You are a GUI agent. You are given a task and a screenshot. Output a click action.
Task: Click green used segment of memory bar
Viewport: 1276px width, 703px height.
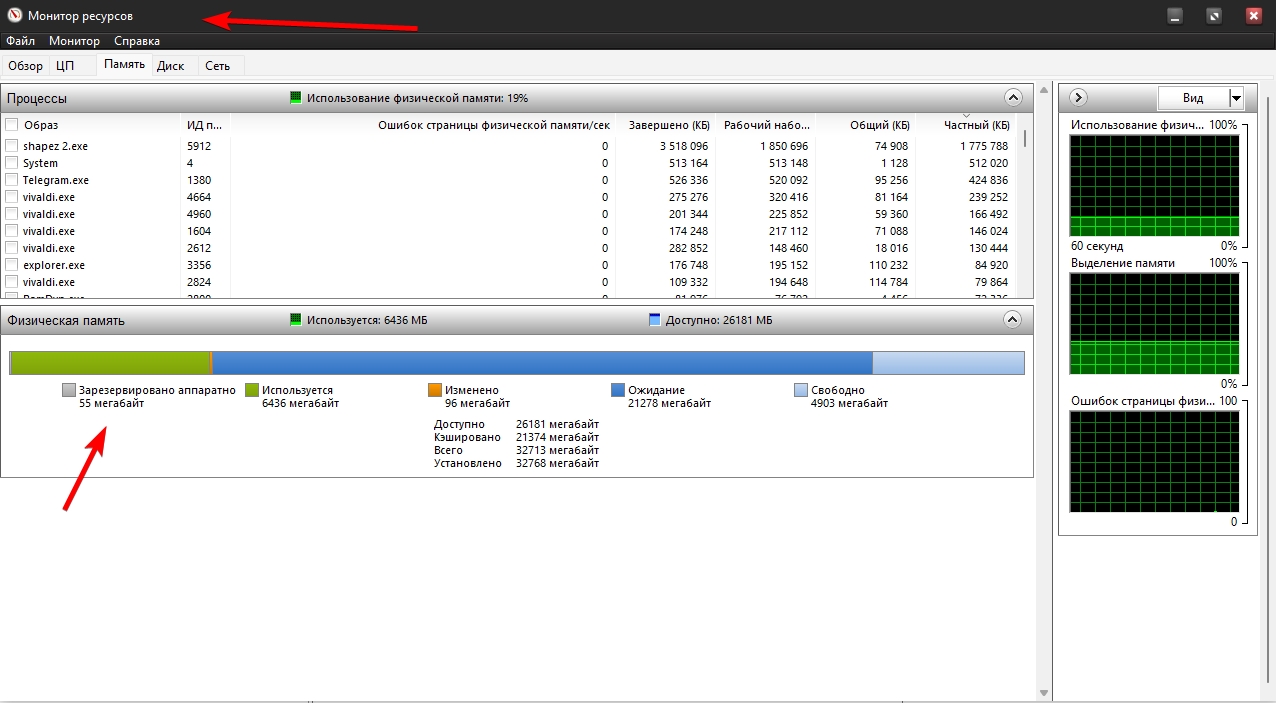click(109, 363)
